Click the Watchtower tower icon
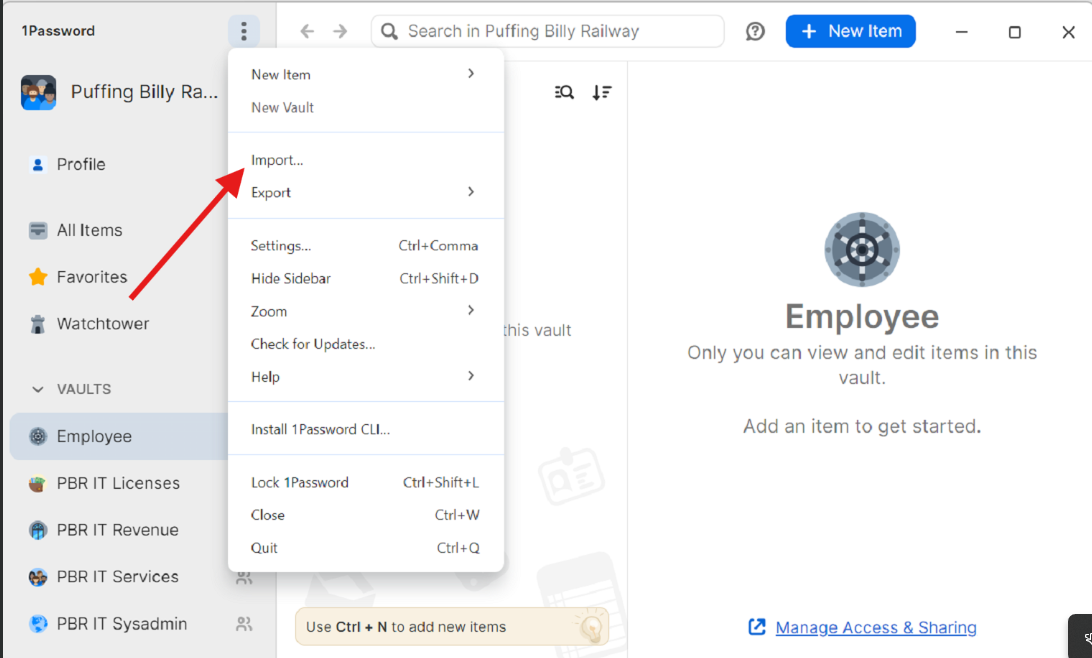The height and width of the screenshot is (658, 1092). point(38,324)
